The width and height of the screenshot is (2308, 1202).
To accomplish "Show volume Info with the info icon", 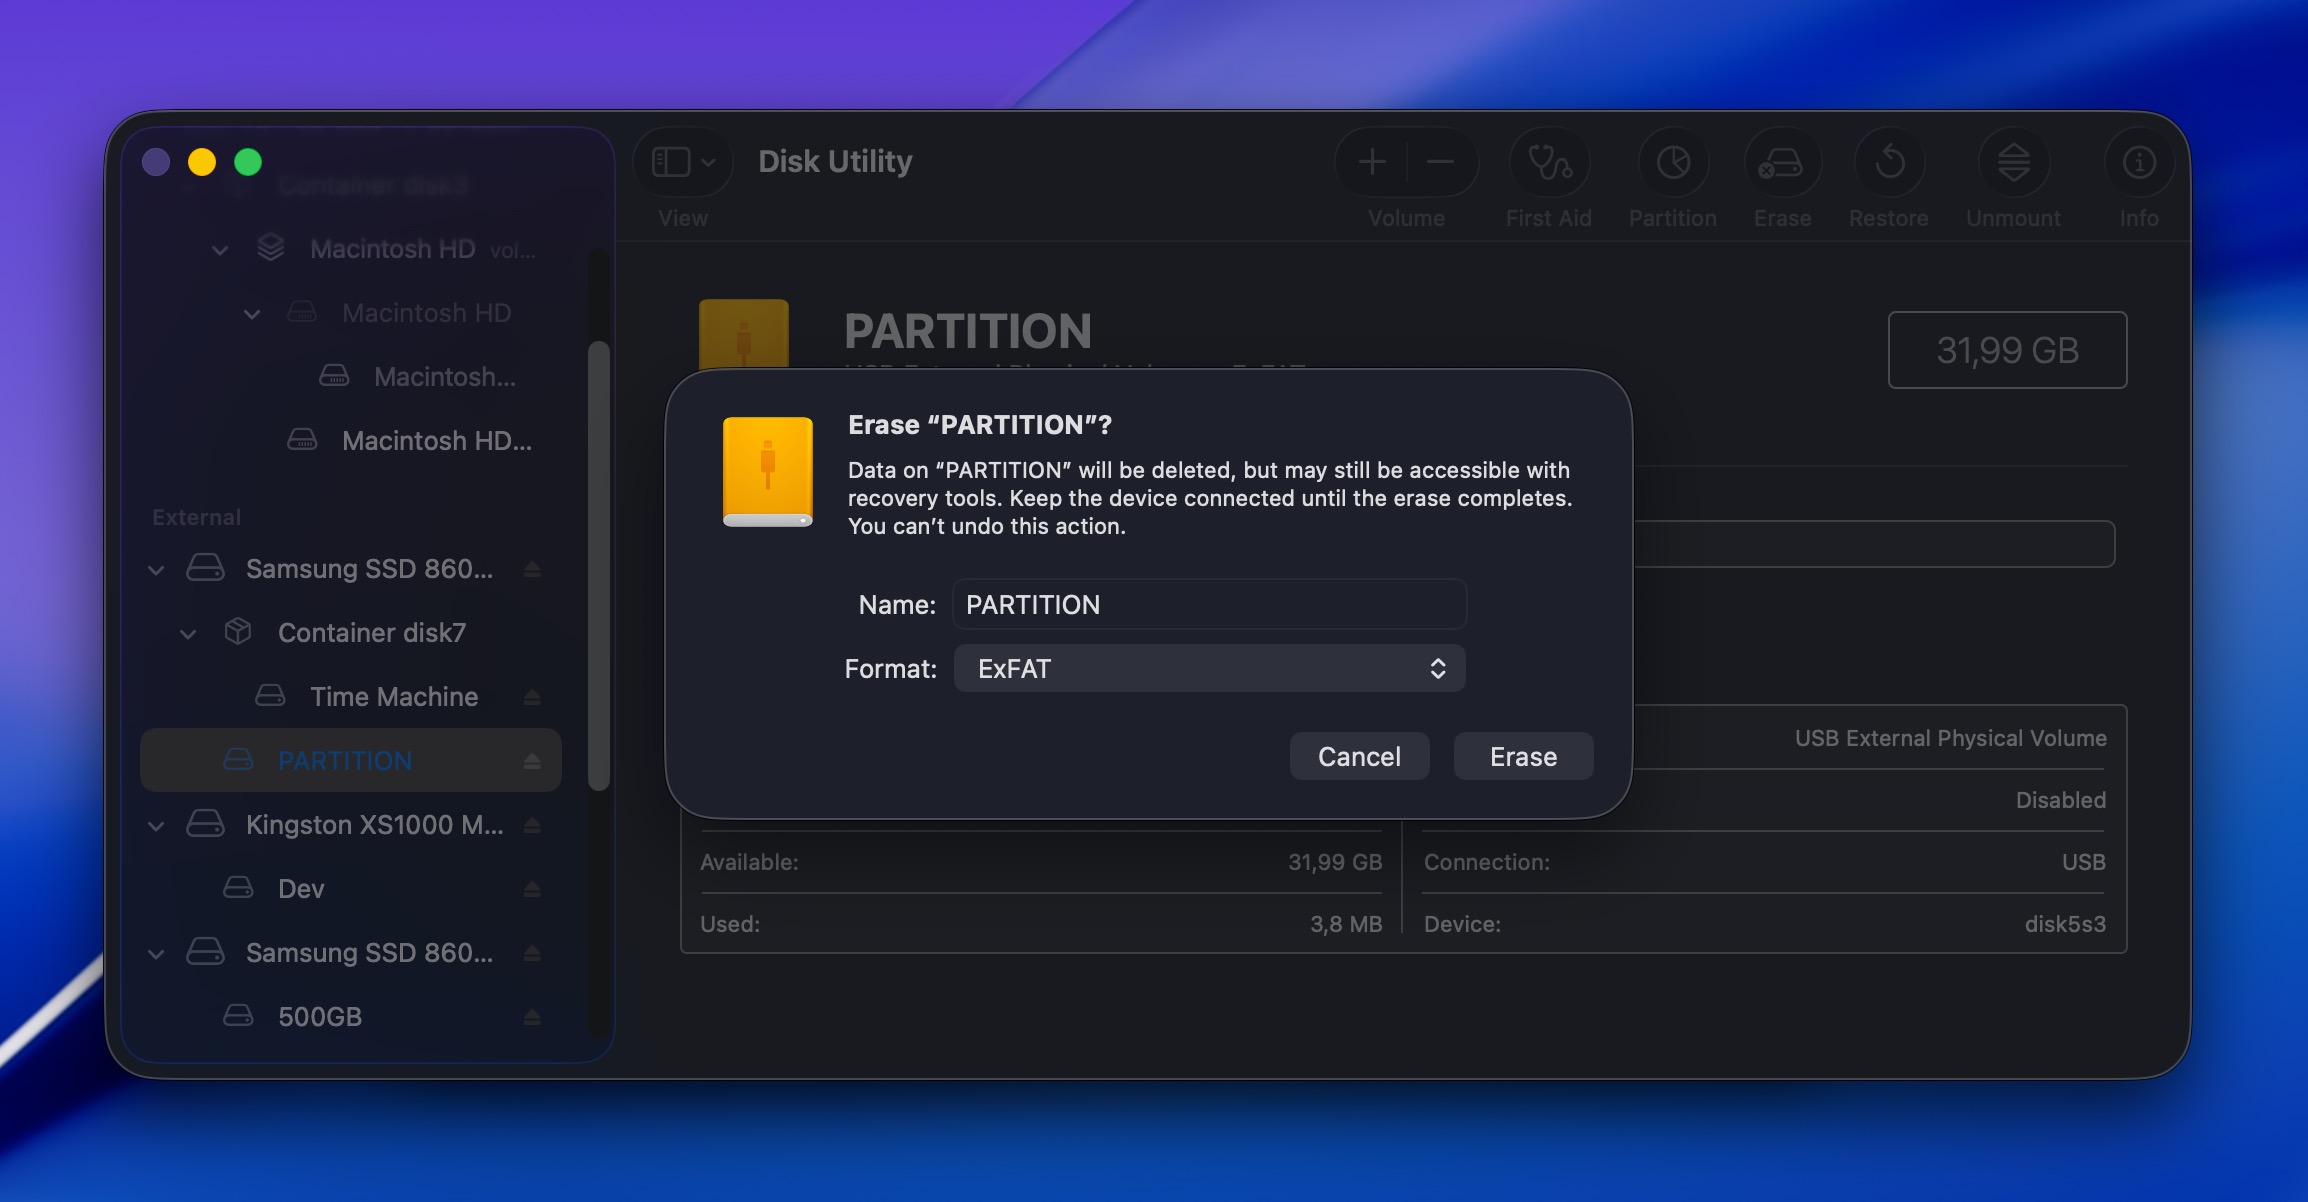I will coord(2138,162).
